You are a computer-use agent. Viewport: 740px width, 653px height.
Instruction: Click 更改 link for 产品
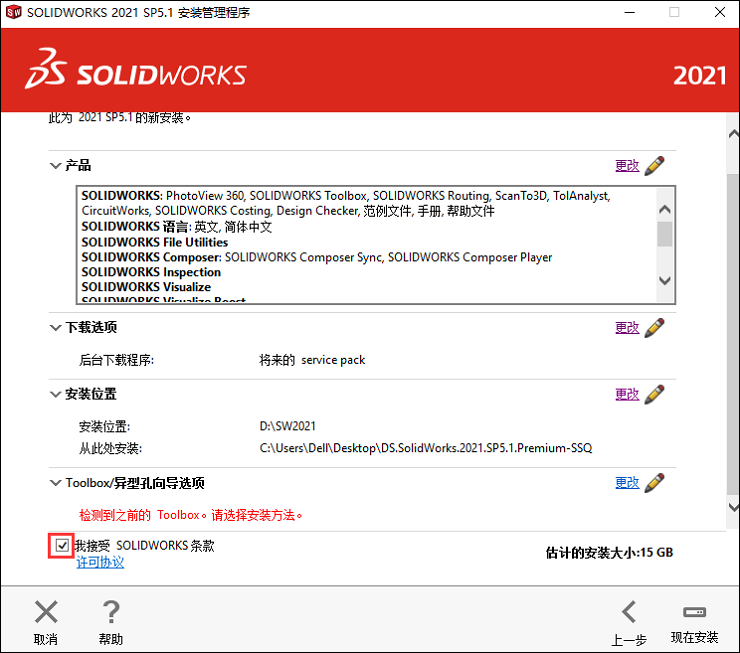point(627,166)
